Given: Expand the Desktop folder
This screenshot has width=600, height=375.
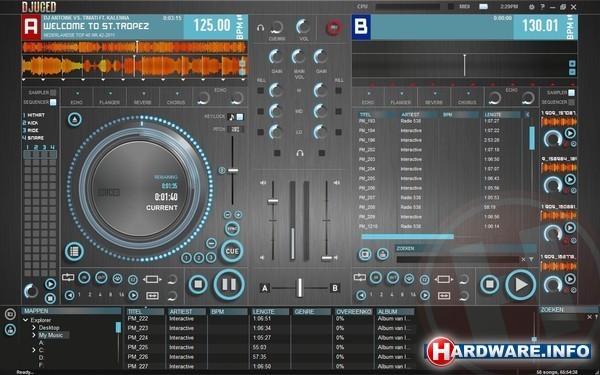Looking at the screenshot, I should pos(34,328).
